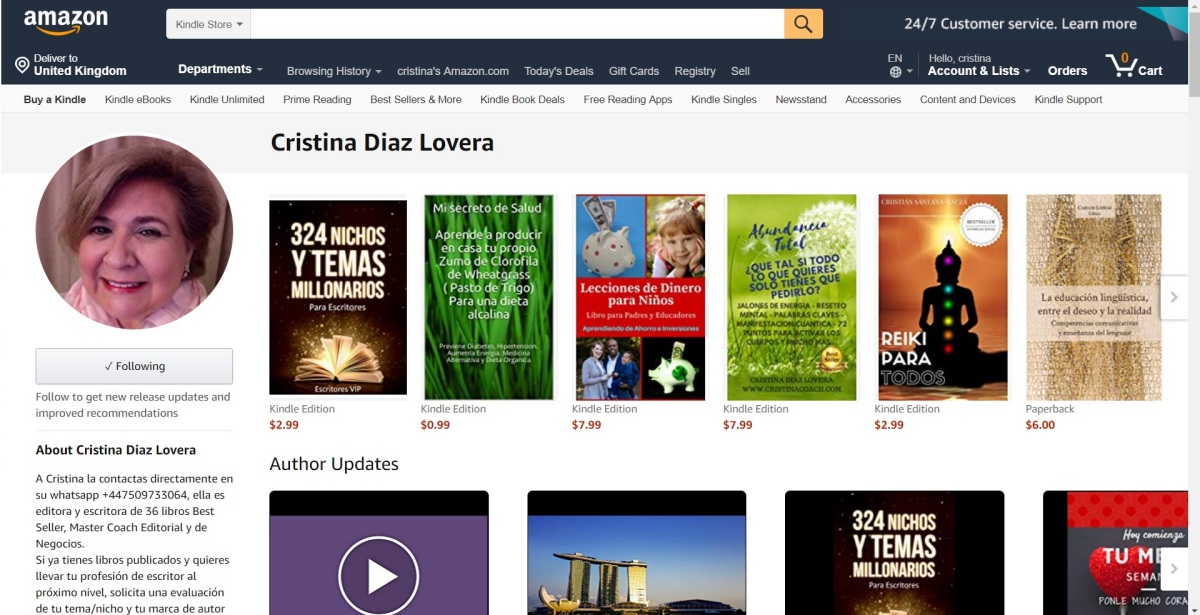Open Kindle Singles tab
This screenshot has height=615, width=1200.
pos(724,99)
